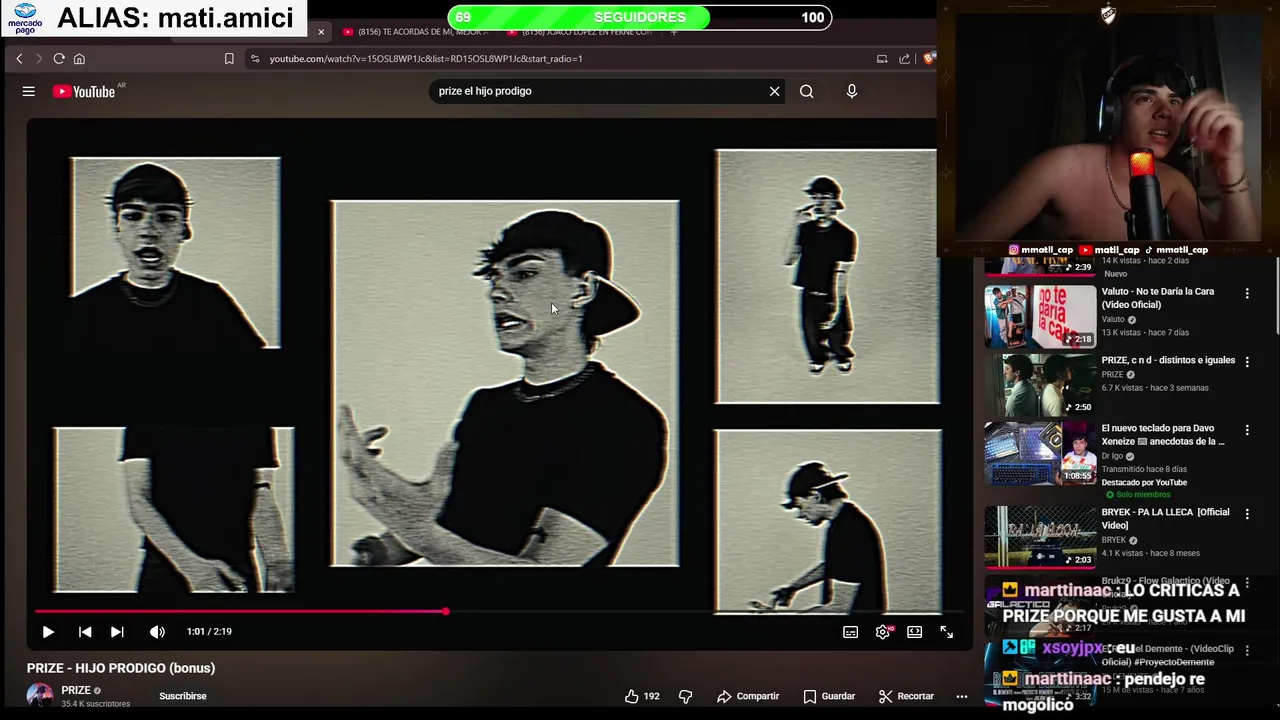Clip the video with Recortar
1280x720 pixels.
coord(906,696)
